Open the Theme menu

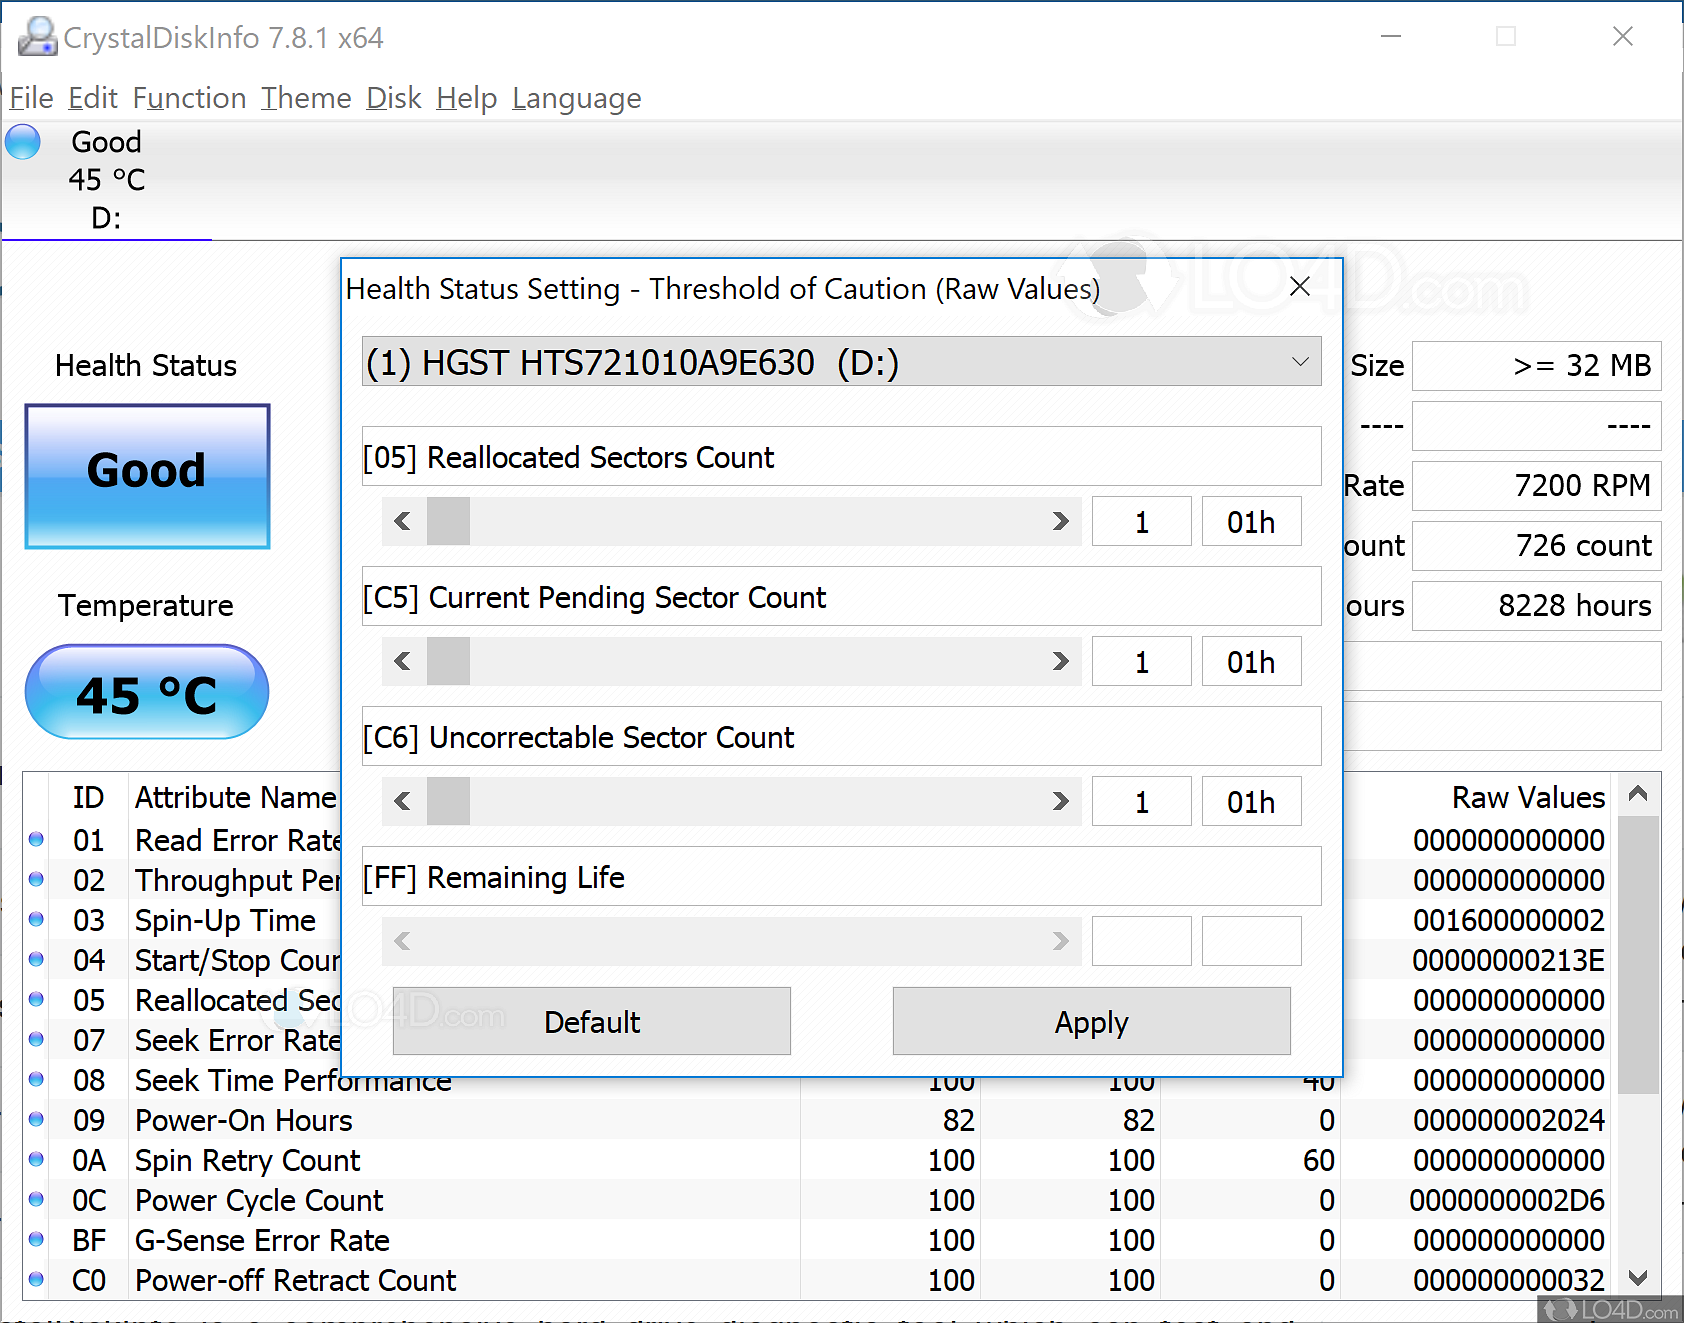pyautogui.click(x=306, y=98)
